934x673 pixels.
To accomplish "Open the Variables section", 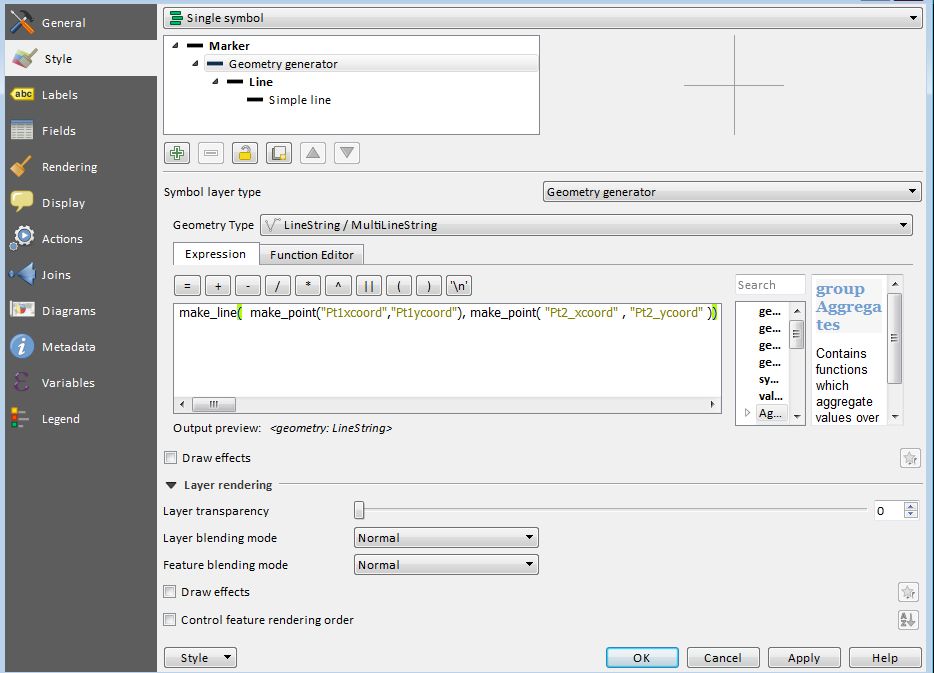I will (81, 383).
